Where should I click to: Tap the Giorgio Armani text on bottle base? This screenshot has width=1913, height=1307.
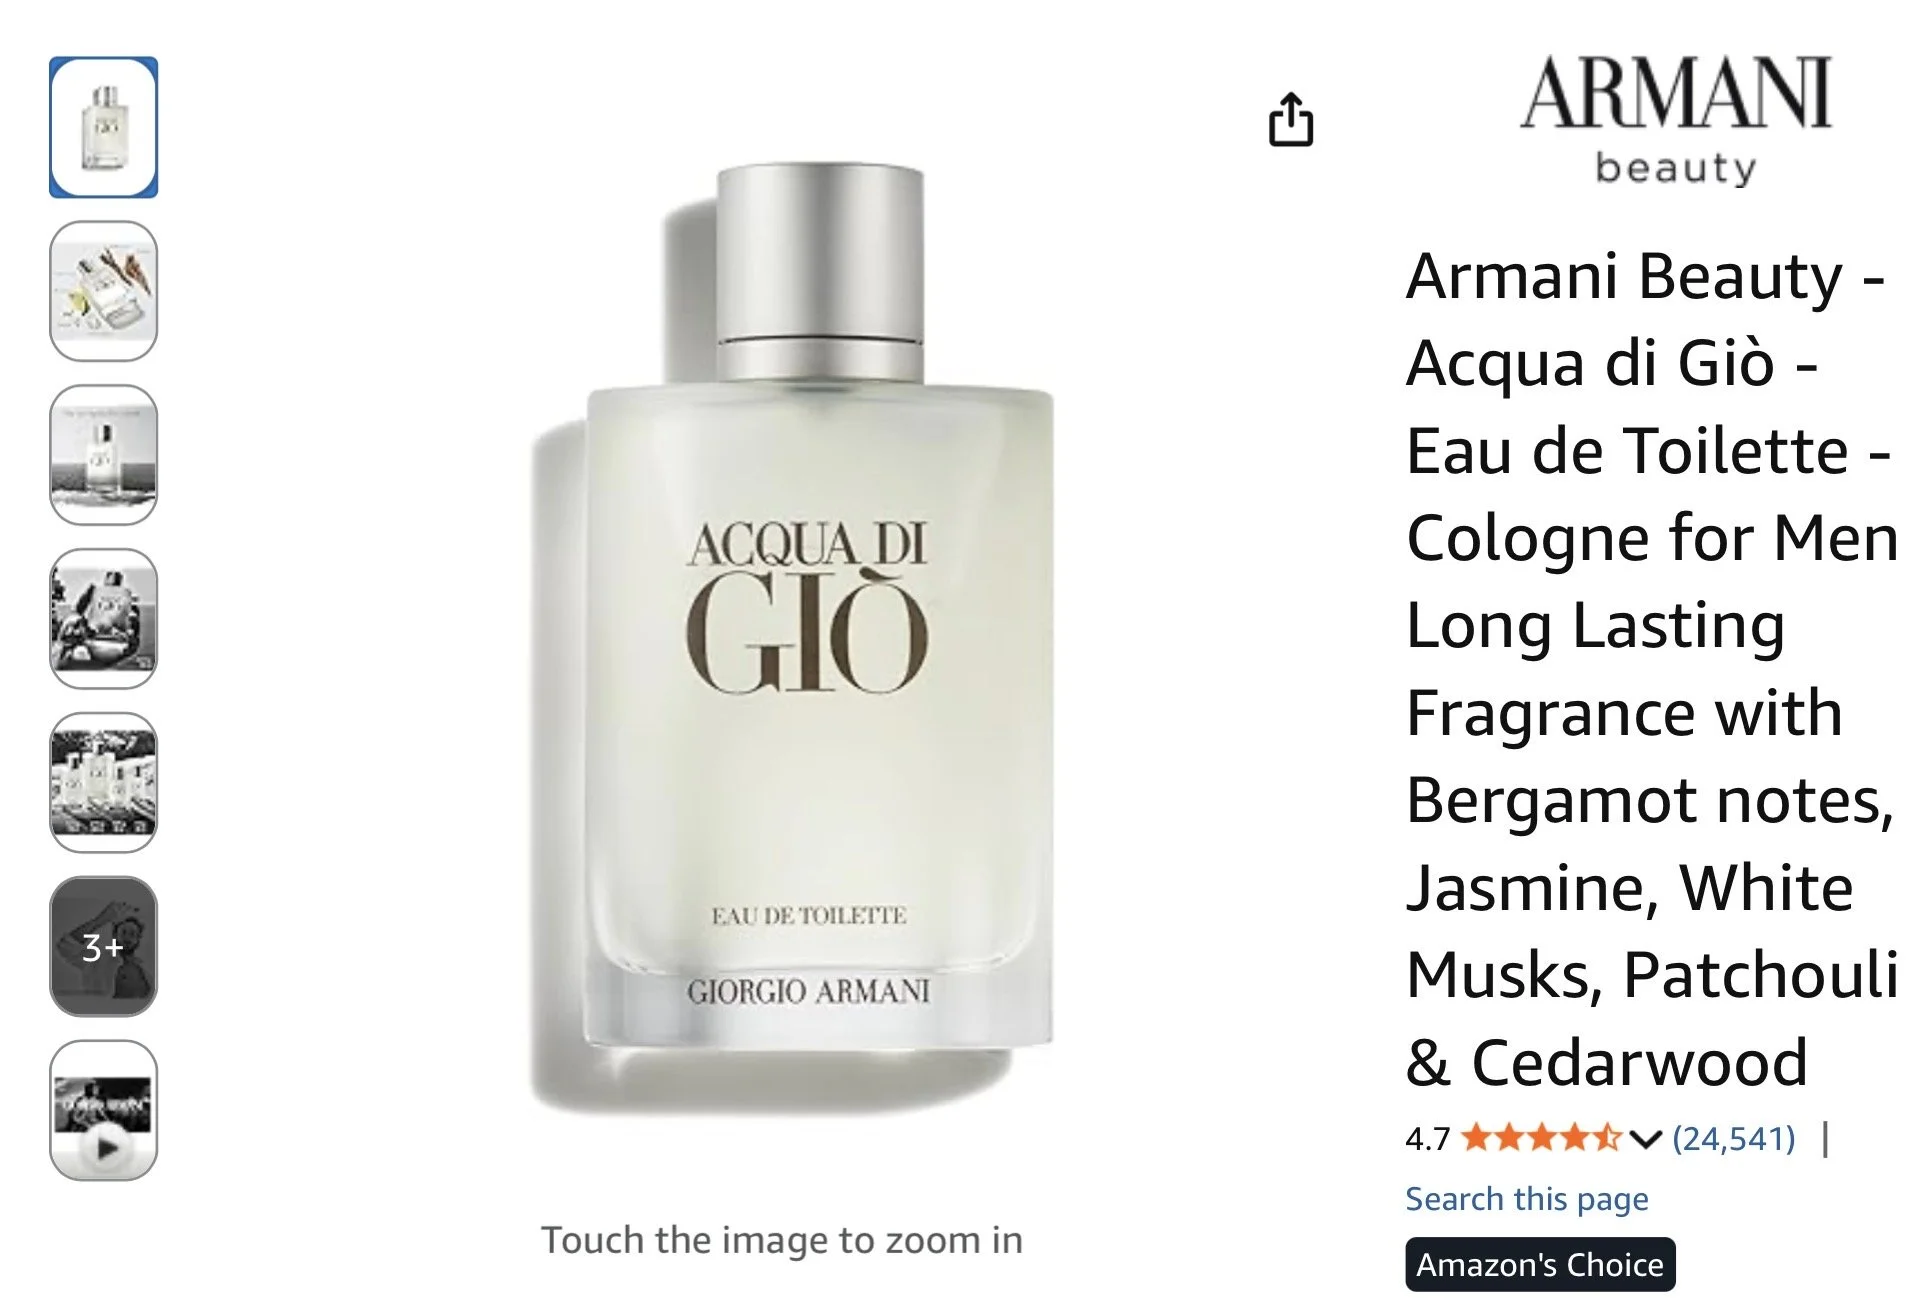[x=808, y=991]
